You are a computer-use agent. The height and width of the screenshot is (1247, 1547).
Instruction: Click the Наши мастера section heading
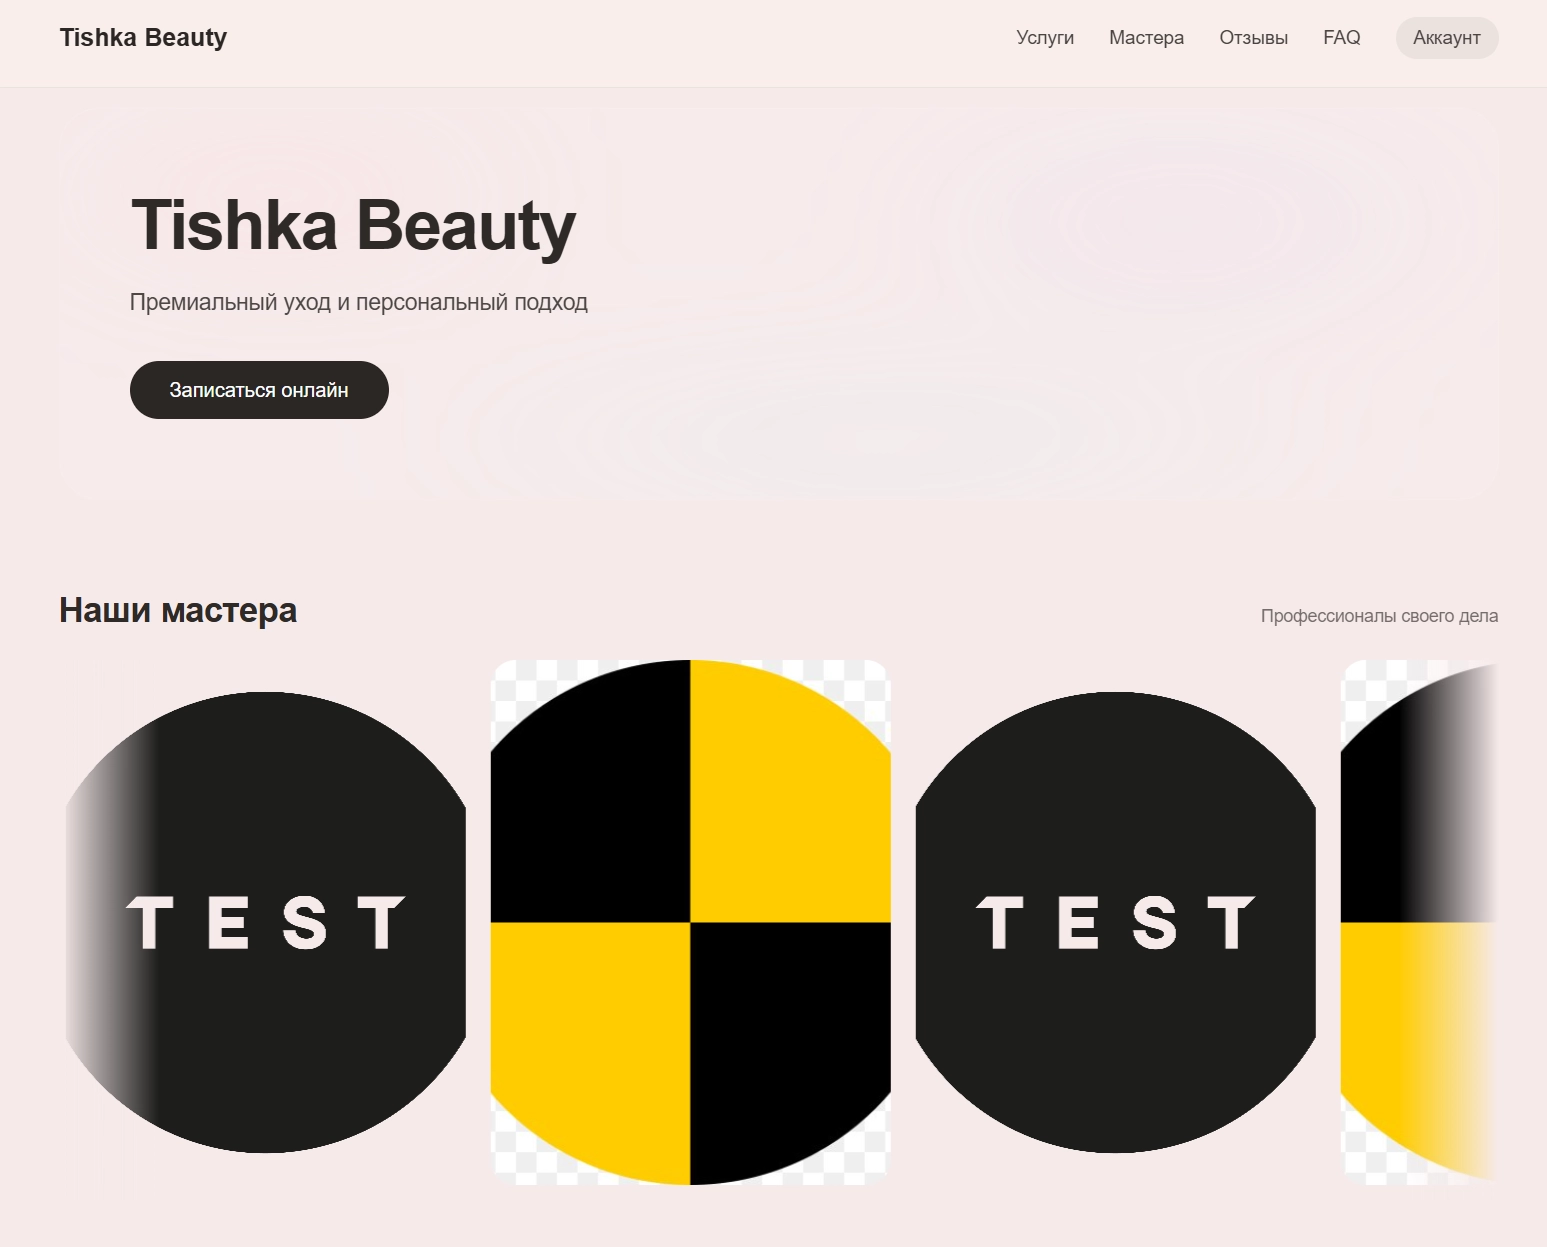(178, 610)
